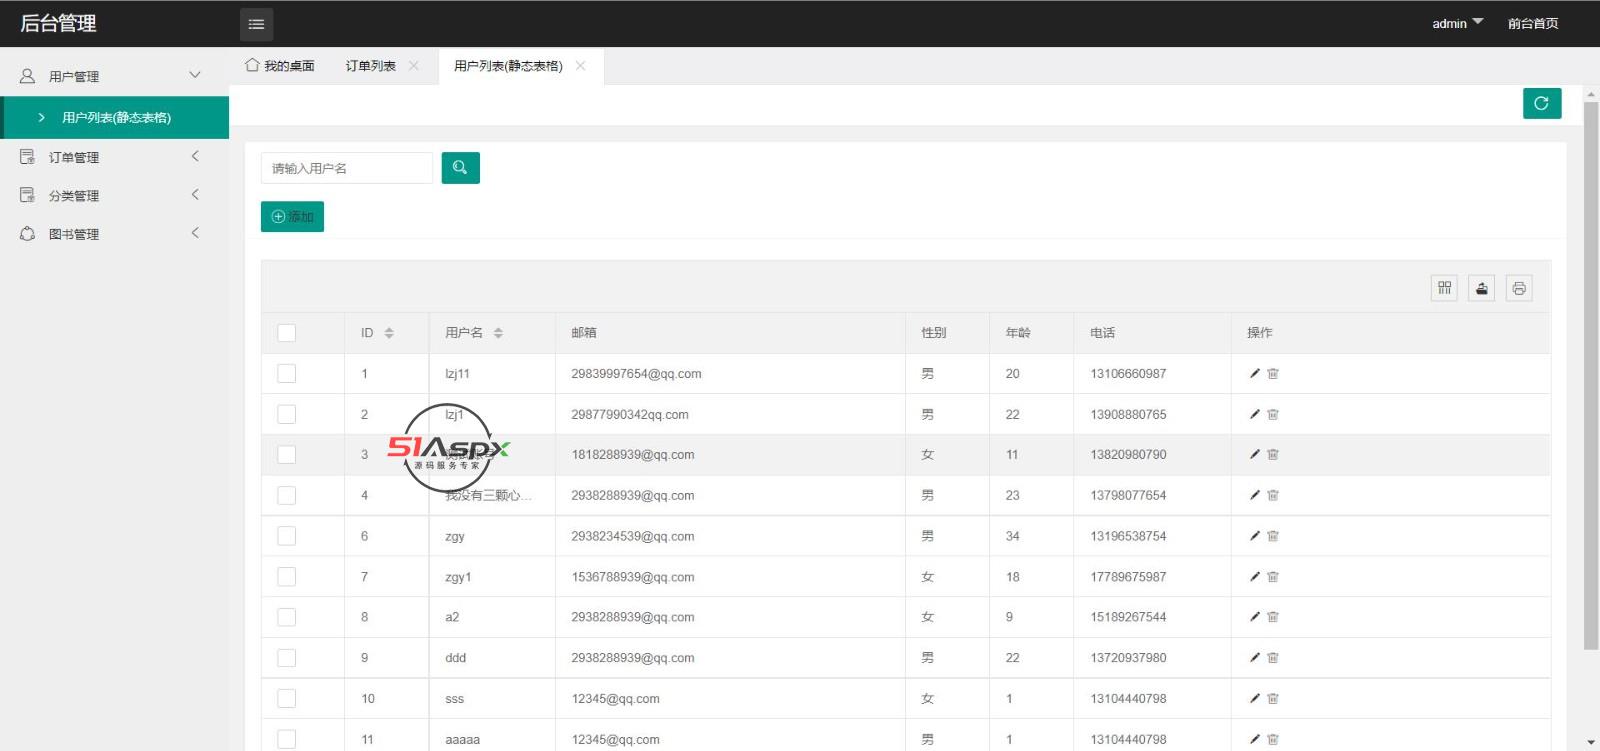Click the scrollbar down arrow

coord(1591,743)
